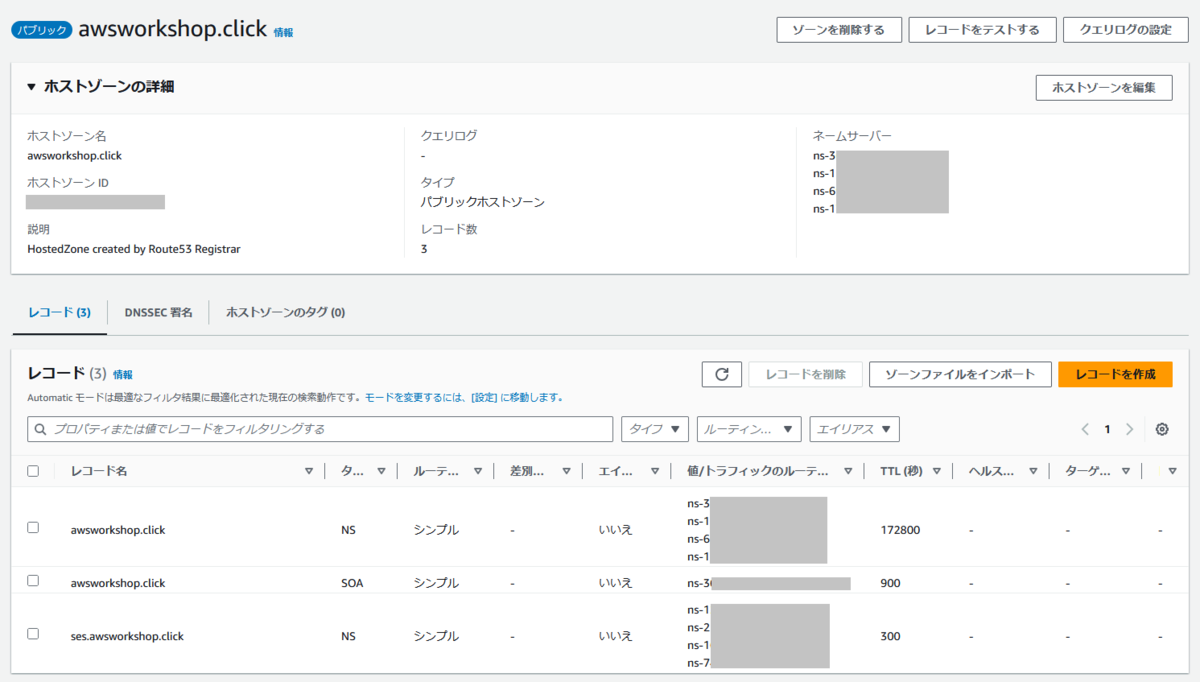Sort by レコード名 column arrow
The width and height of the screenshot is (1200, 682).
[308, 471]
